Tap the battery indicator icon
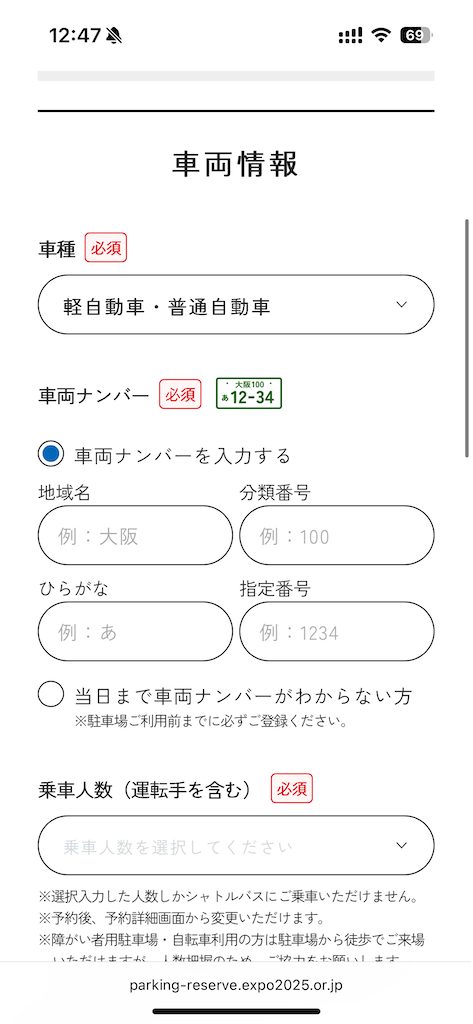 pos(416,35)
